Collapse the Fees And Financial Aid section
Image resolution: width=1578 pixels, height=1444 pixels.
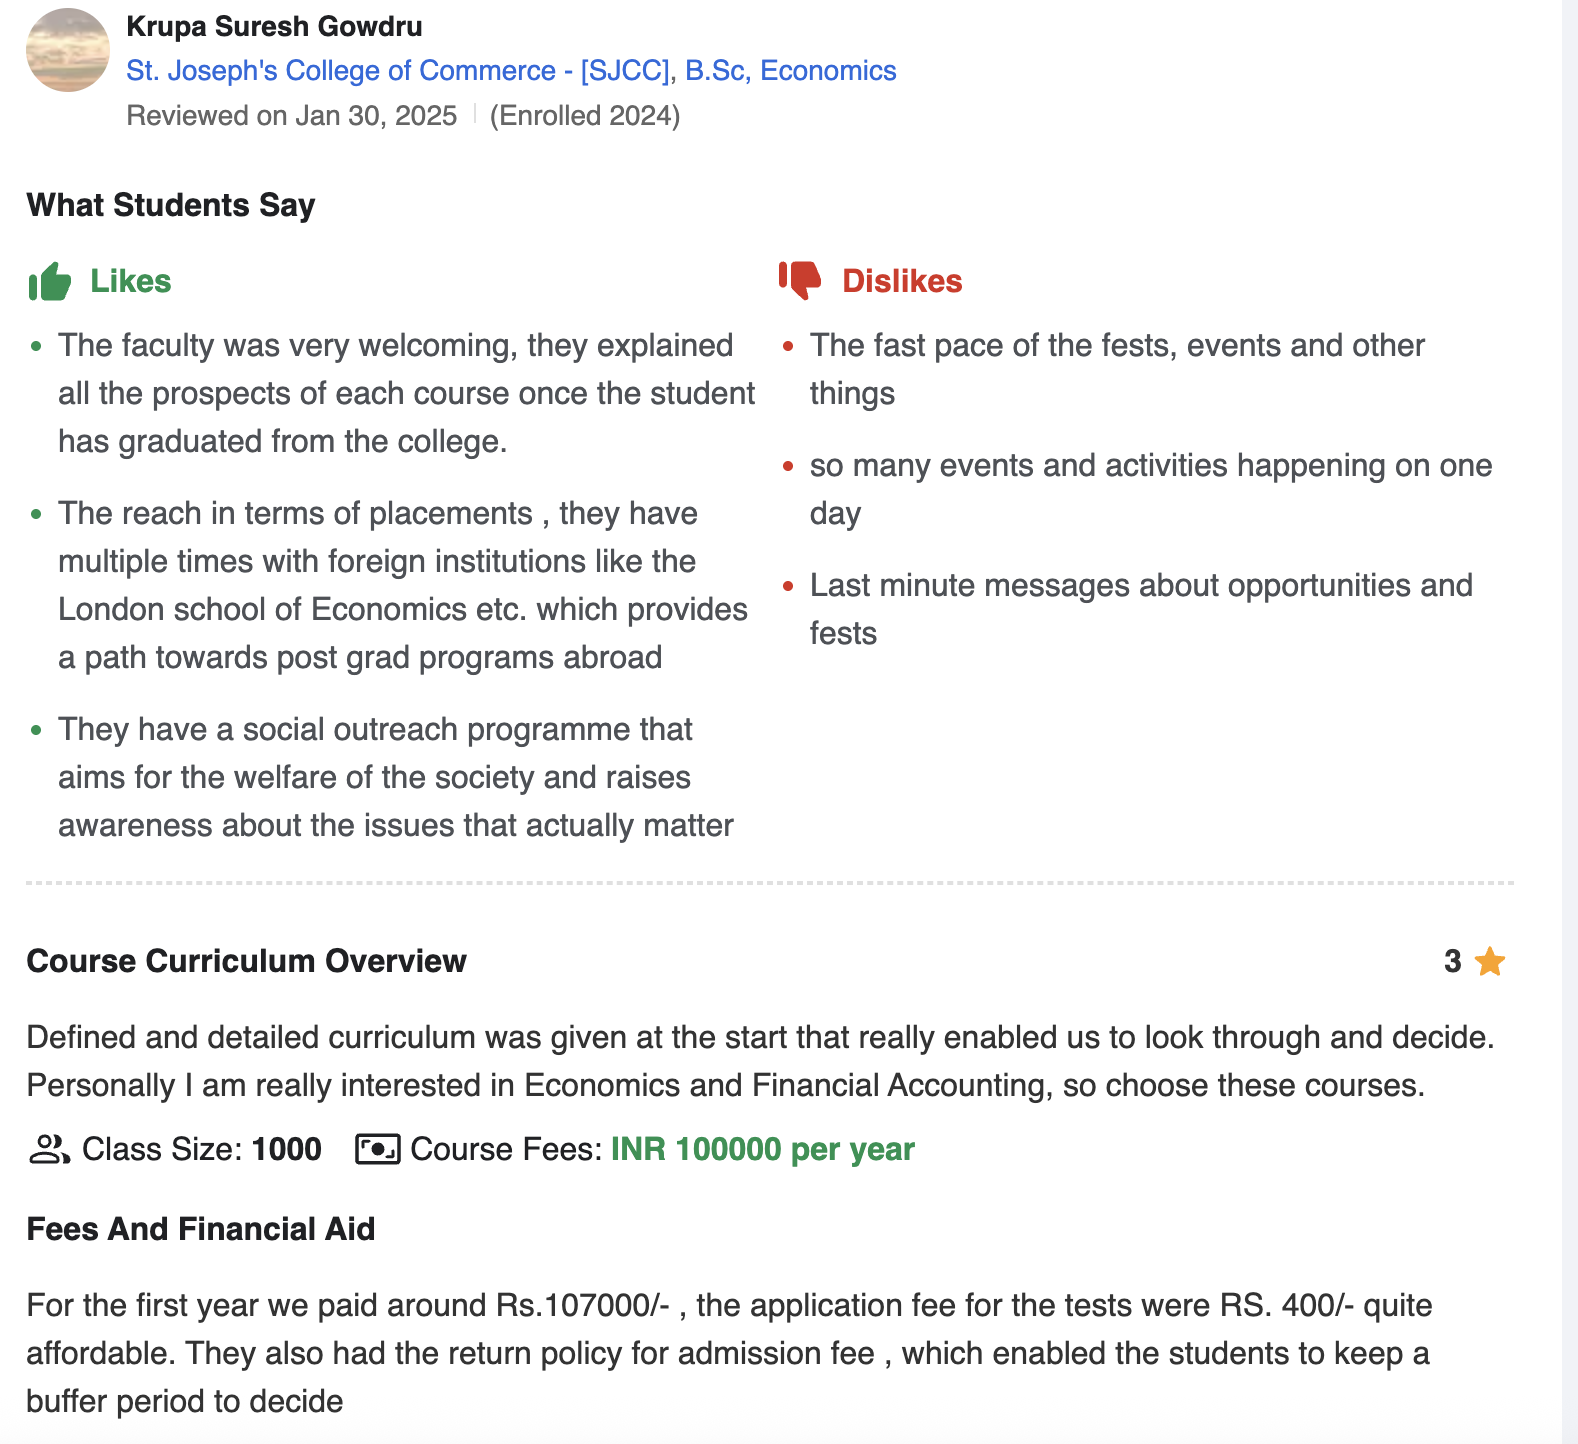click(200, 1229)
